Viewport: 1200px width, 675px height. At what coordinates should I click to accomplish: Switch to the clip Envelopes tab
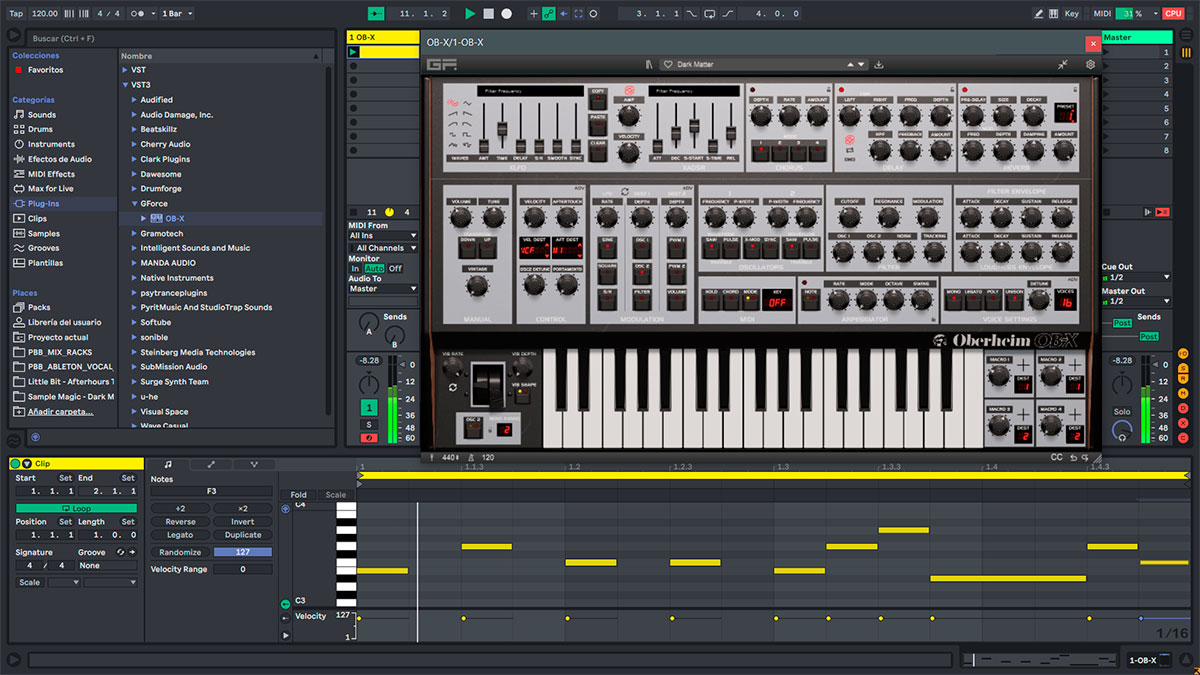(211, 464)
